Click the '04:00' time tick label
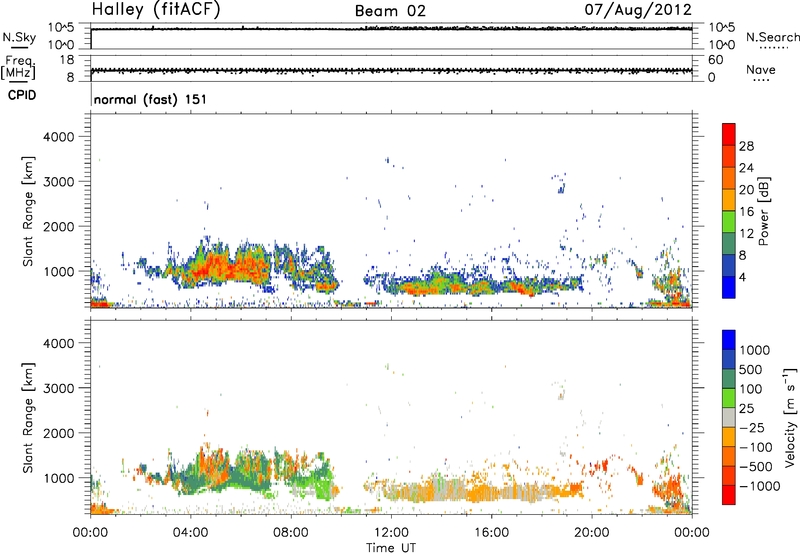The height and width of the screenshot is (554, 800). click(190, 533)
